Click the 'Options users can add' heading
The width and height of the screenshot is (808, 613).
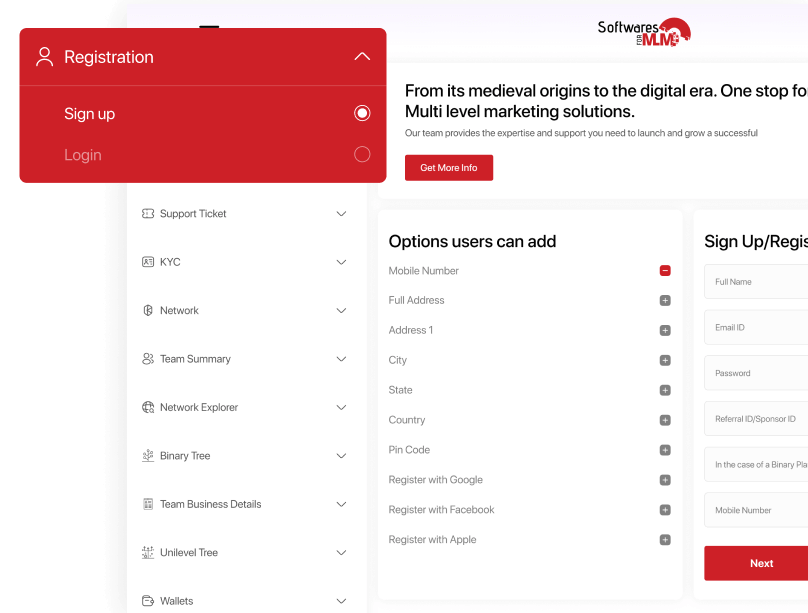[472, 241]
